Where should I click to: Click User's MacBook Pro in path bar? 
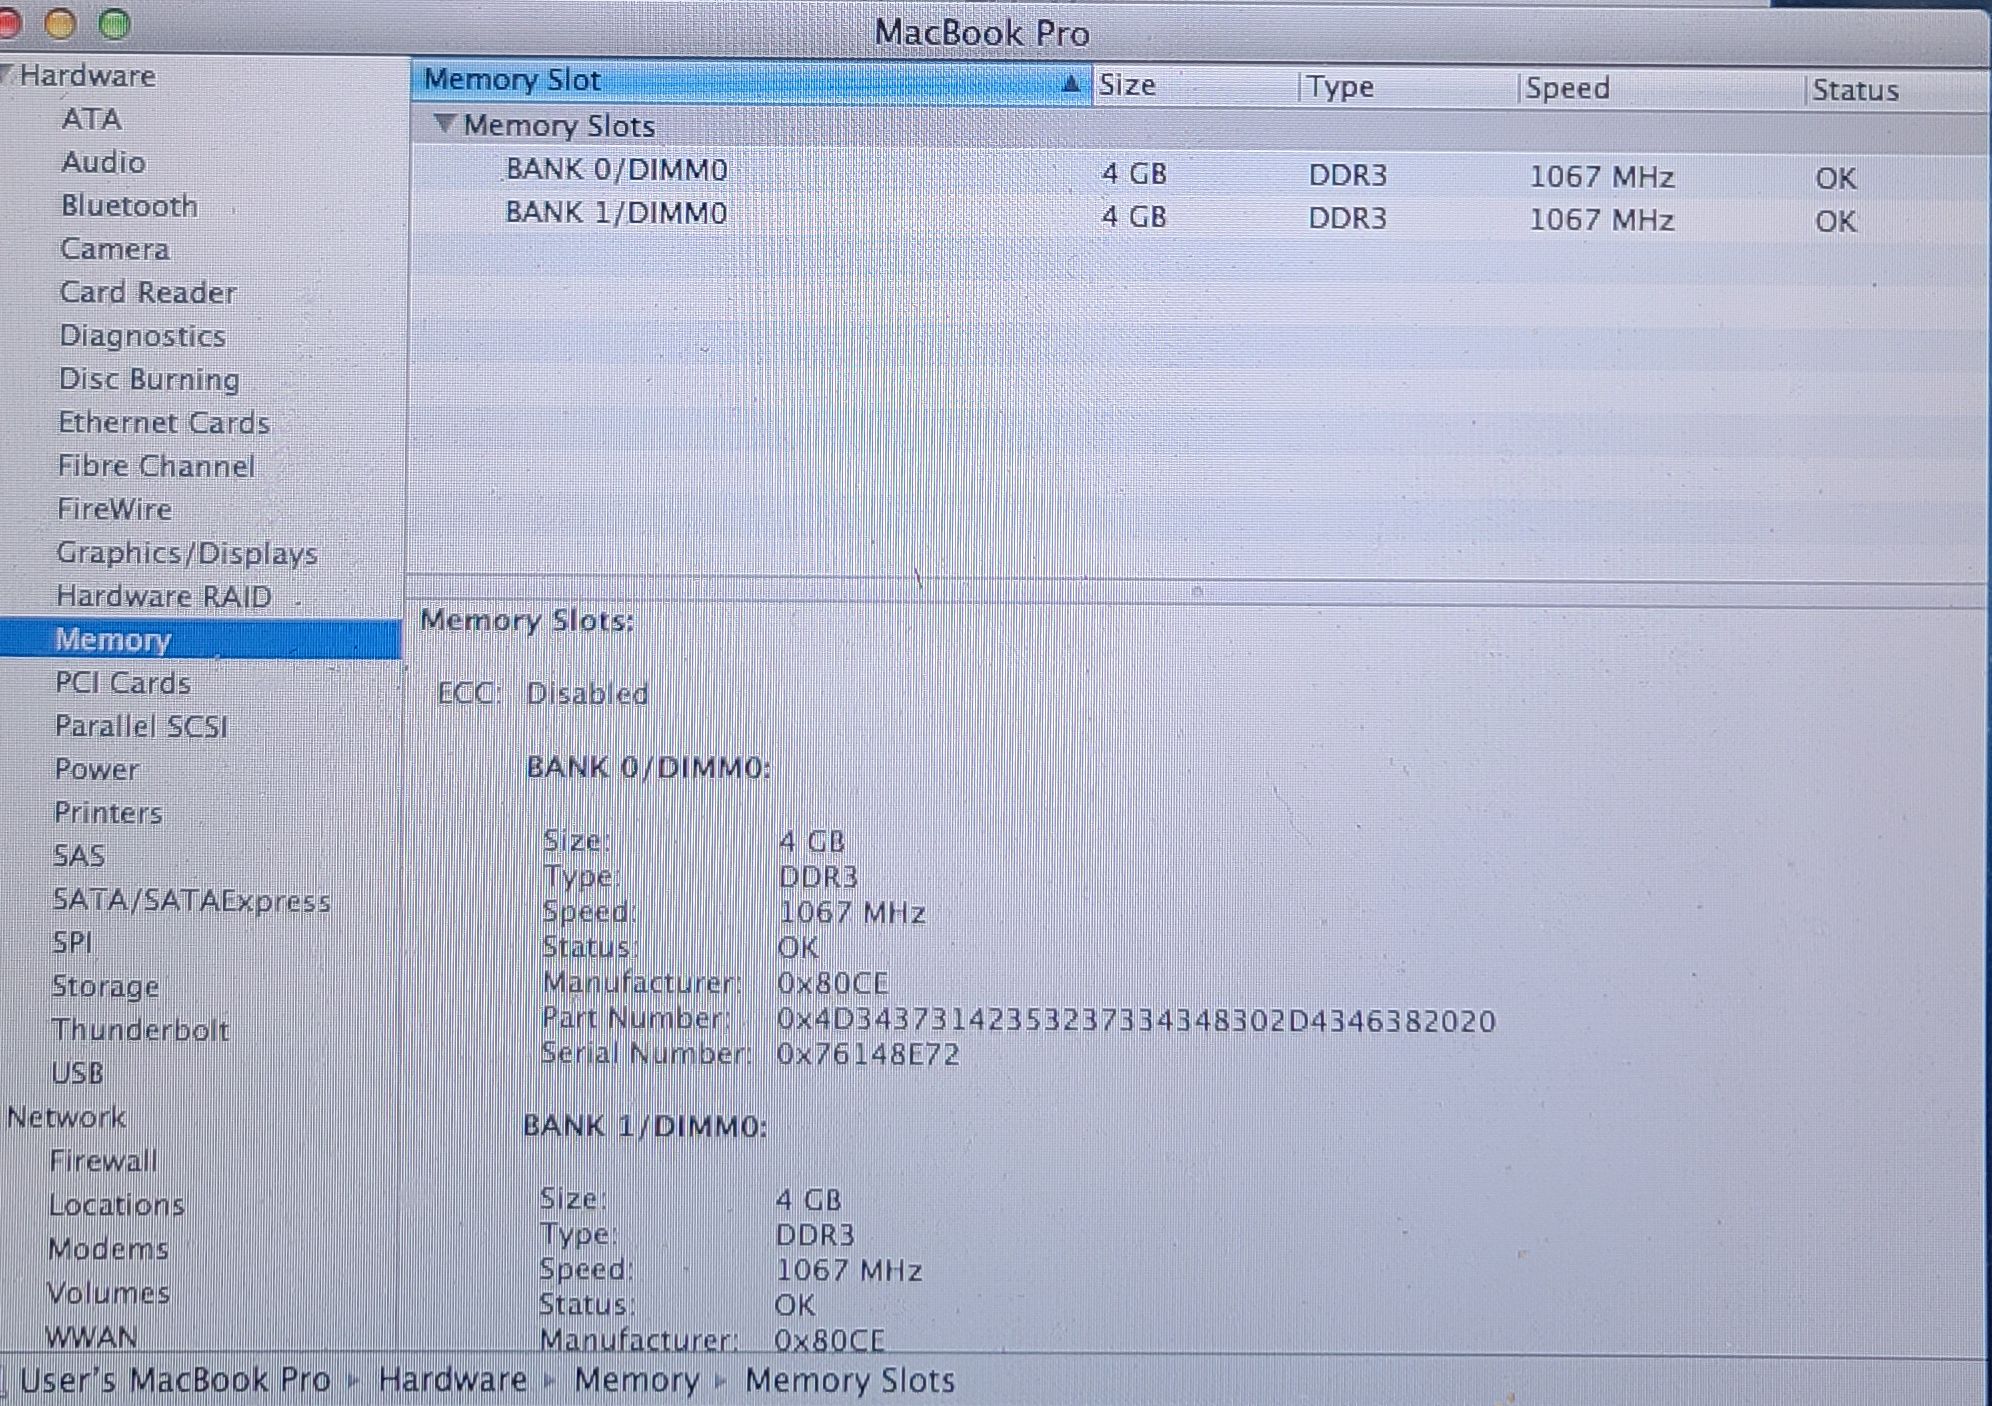[x=175, y=1380]
